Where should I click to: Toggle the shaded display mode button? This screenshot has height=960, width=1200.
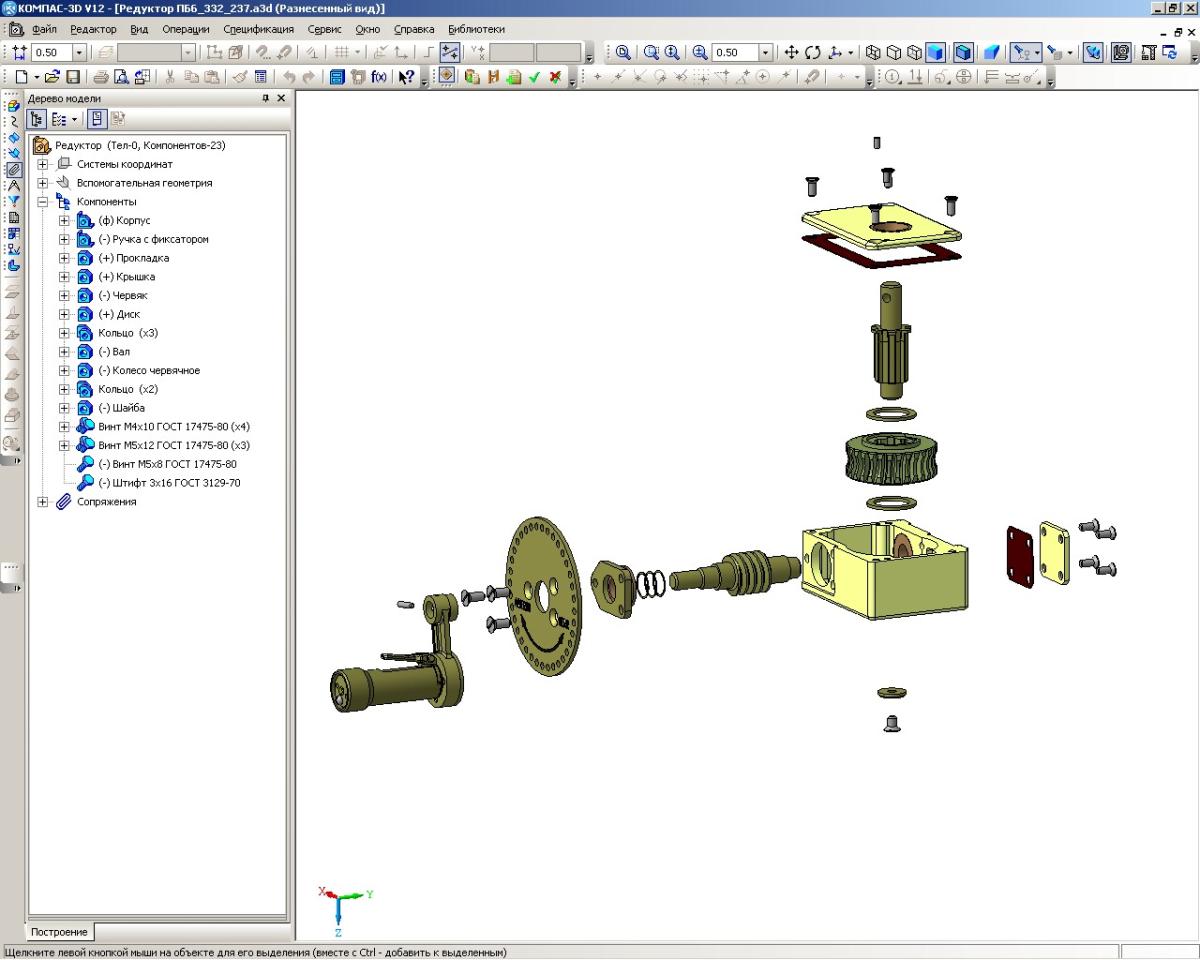pos(936,52)
